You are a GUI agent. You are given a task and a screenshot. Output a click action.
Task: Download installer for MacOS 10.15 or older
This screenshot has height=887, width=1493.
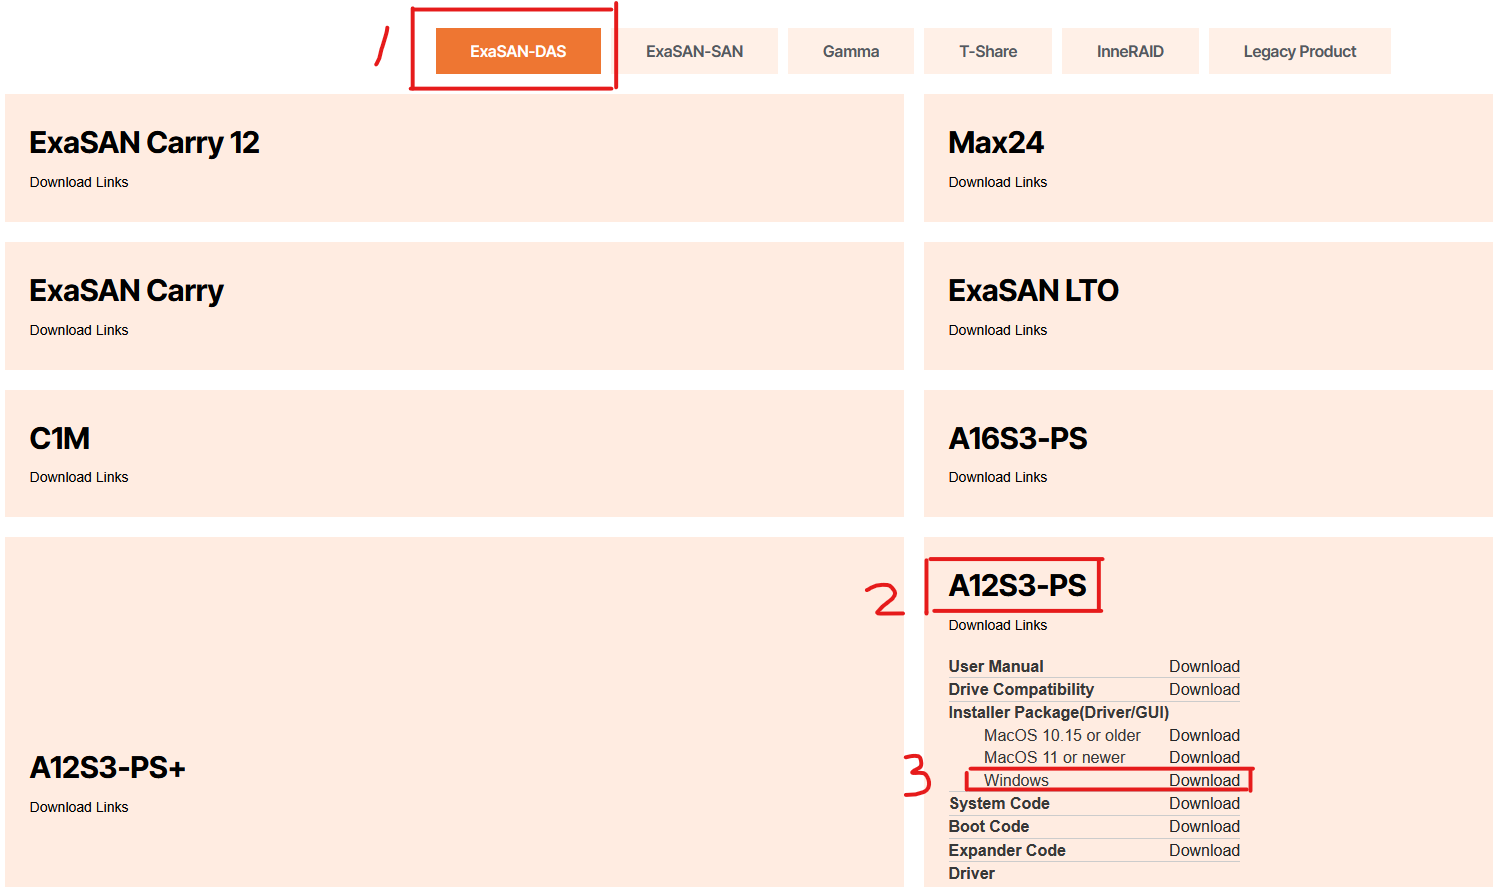click(x=1204, y=735)
